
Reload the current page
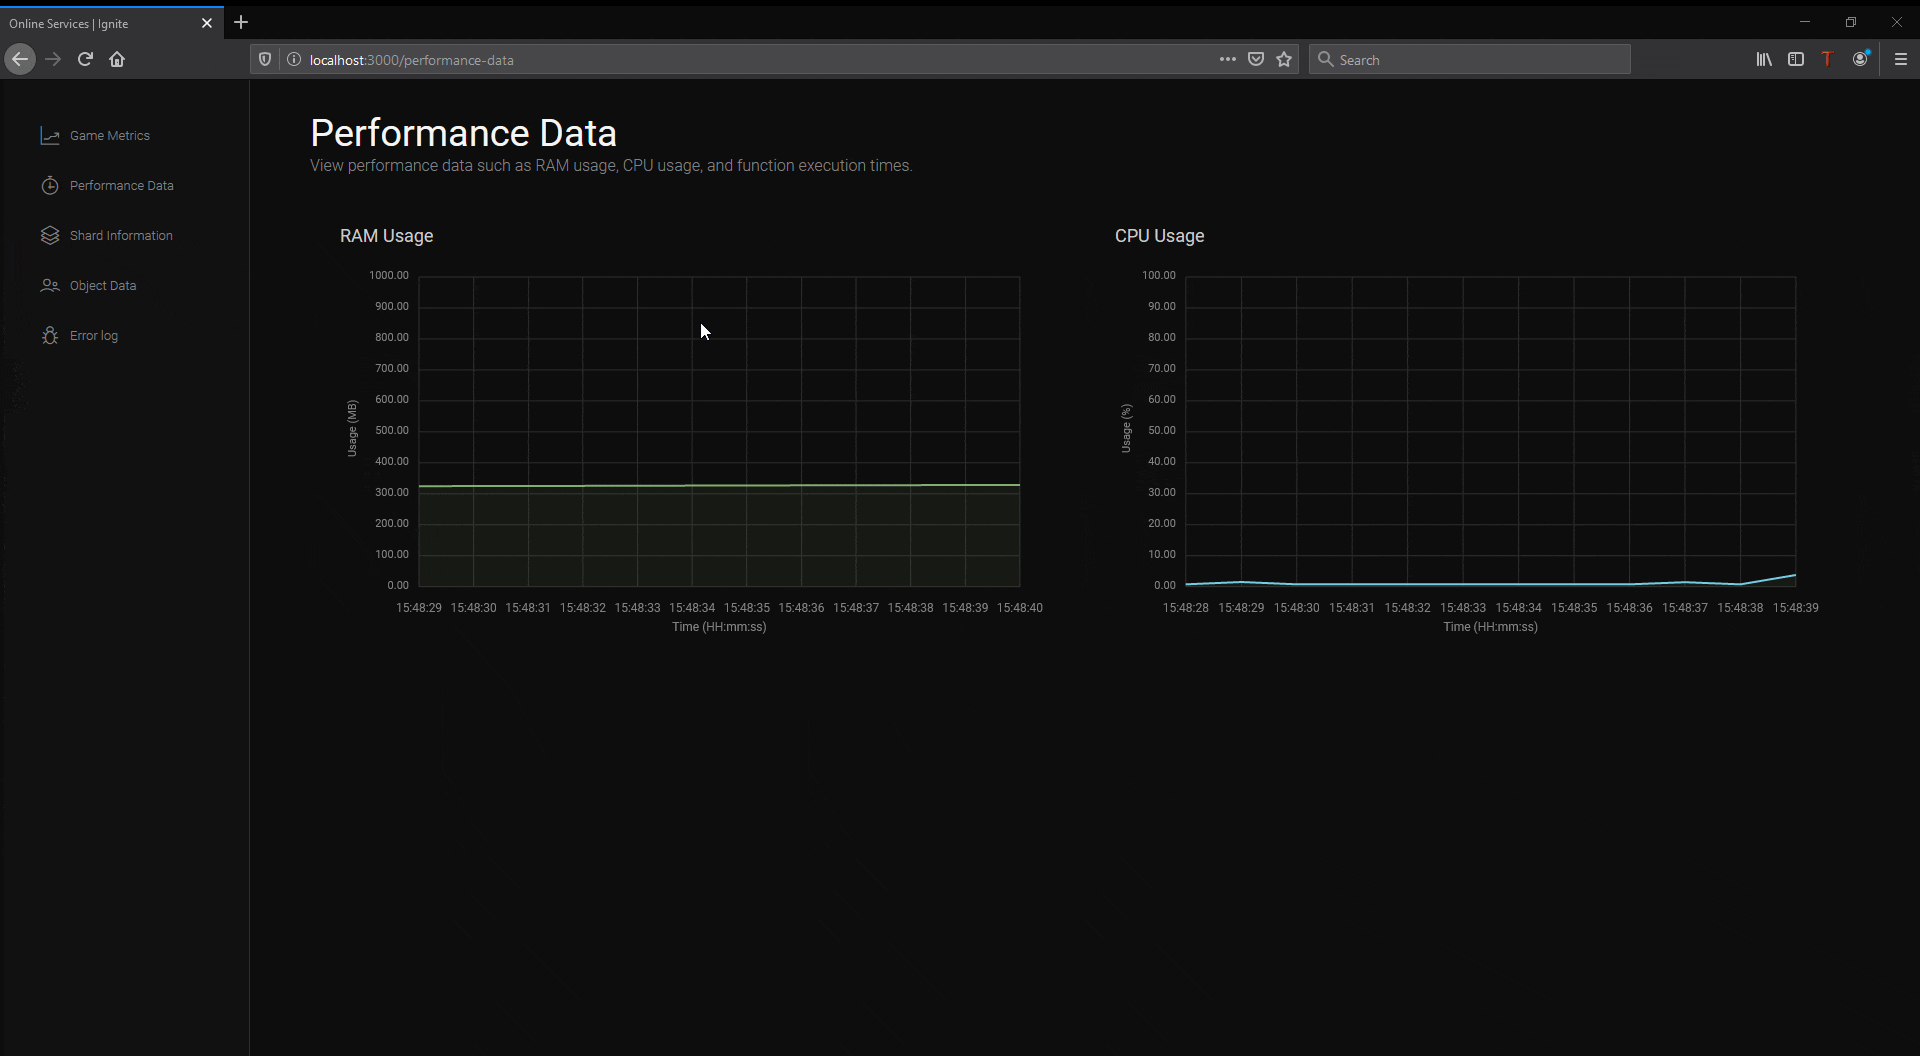85,59
